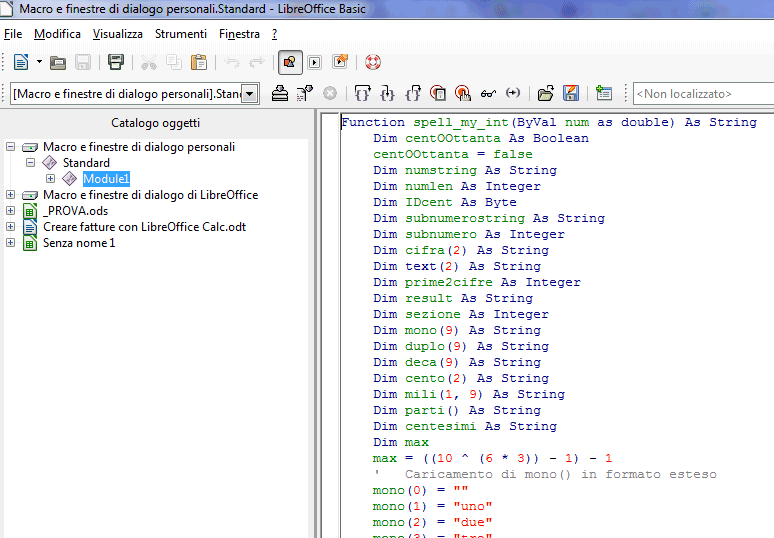Viewport: 774px width, 538px height.
Task: Click the Print icon
Action: coord(116,62)
